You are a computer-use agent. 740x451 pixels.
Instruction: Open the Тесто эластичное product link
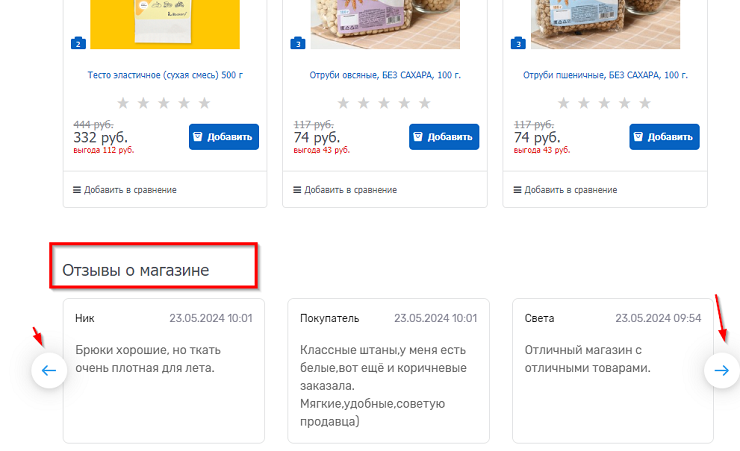(x=165, y=75)
